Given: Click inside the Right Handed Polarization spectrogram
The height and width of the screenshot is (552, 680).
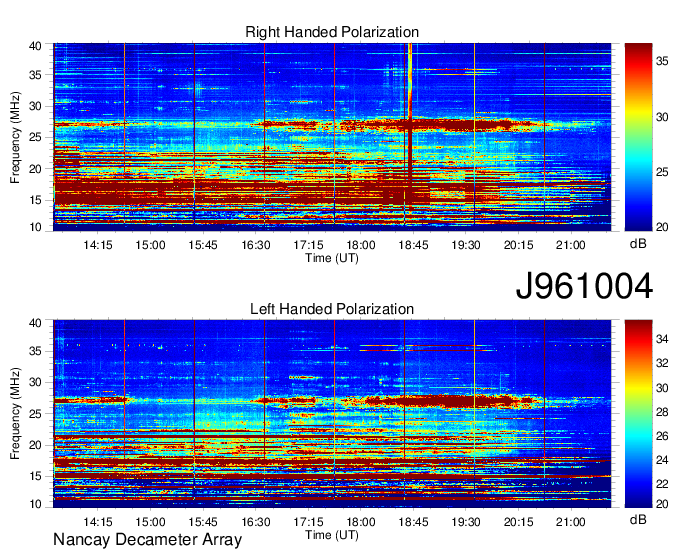Looking at the screenshot, I should tap(332, 137).
